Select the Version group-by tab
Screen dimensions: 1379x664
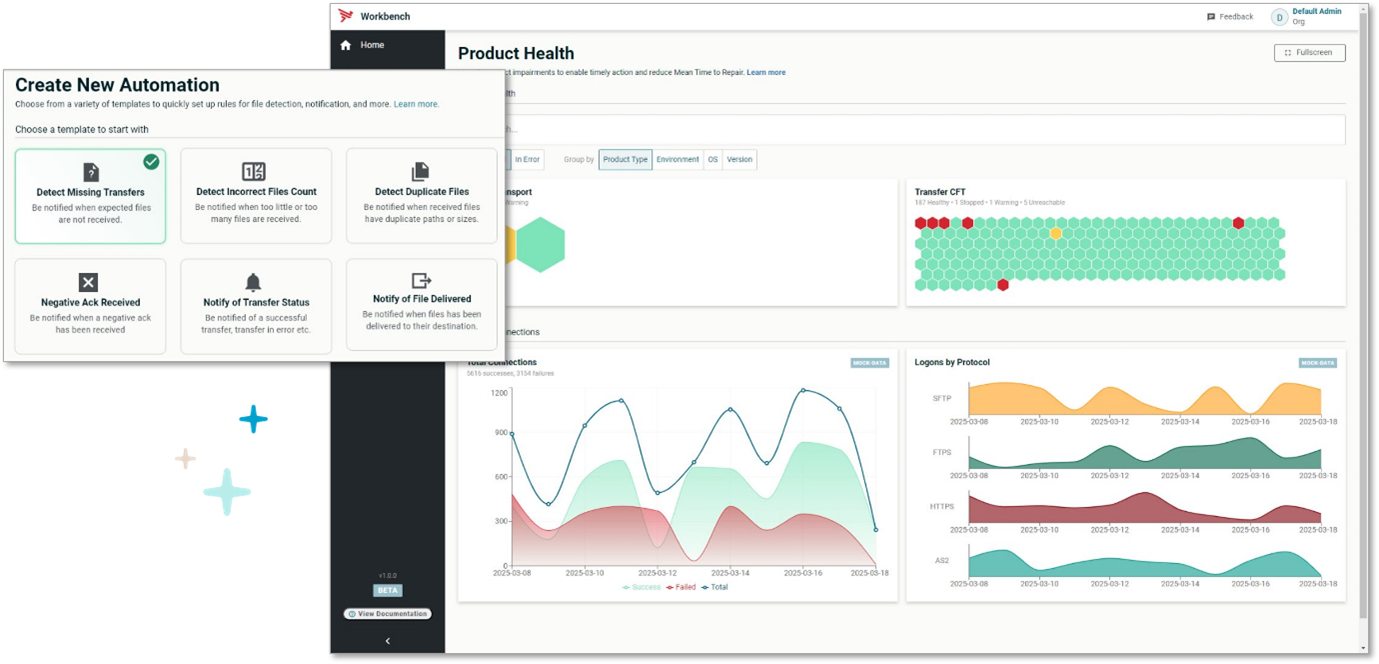(739, 160)
